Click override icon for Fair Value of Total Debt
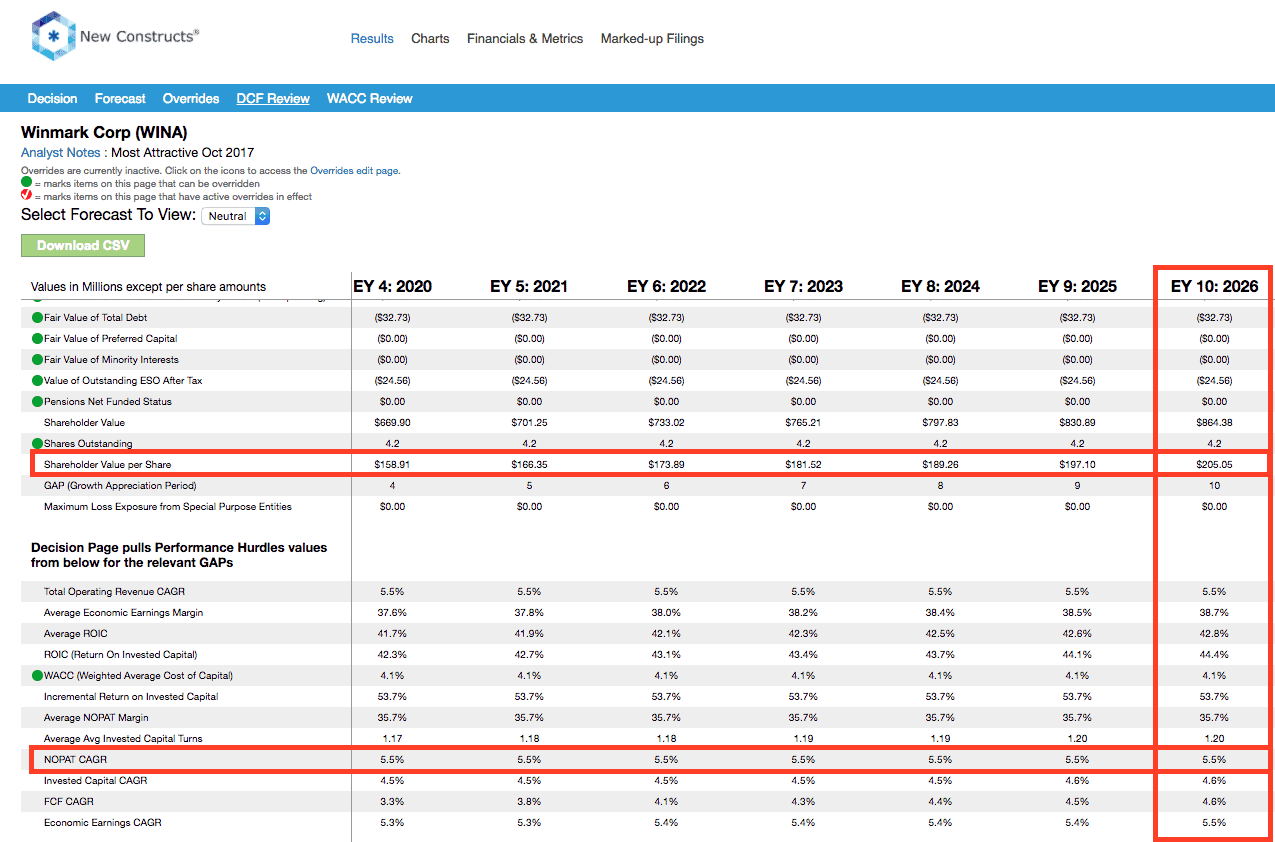 point(37,317)
